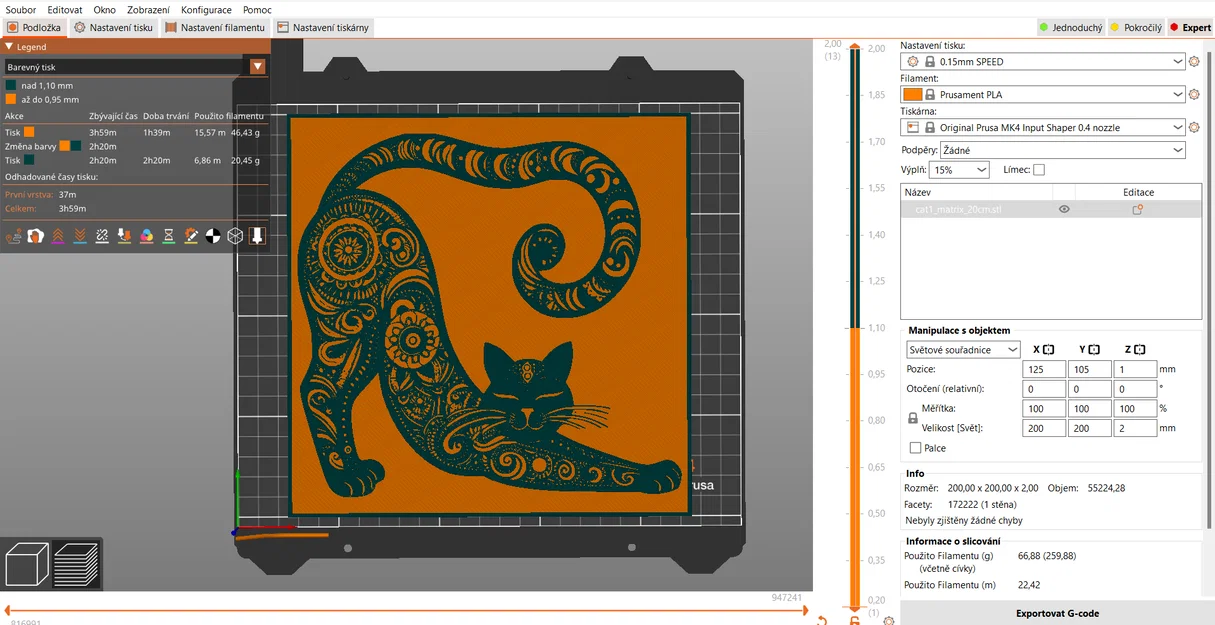
Task: Open the Editovat menu
Action: pyautogui.click(x=65, y=9)
